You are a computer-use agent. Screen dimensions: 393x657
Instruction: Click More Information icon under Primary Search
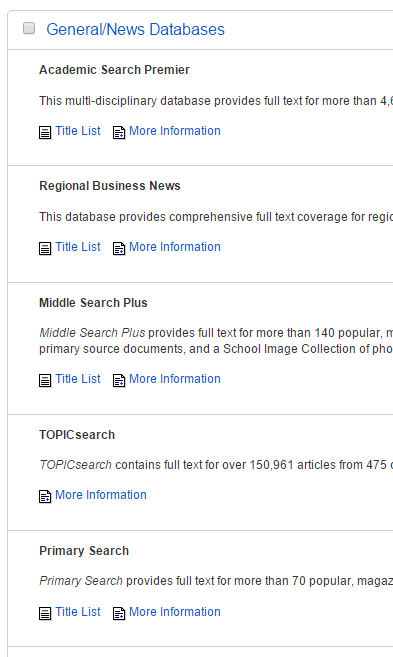(119, 613)
